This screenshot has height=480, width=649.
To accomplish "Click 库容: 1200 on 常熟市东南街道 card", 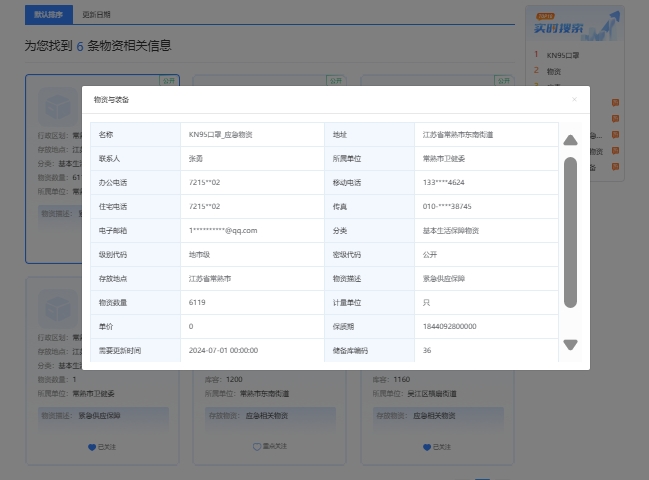I will tap(224, 379).
